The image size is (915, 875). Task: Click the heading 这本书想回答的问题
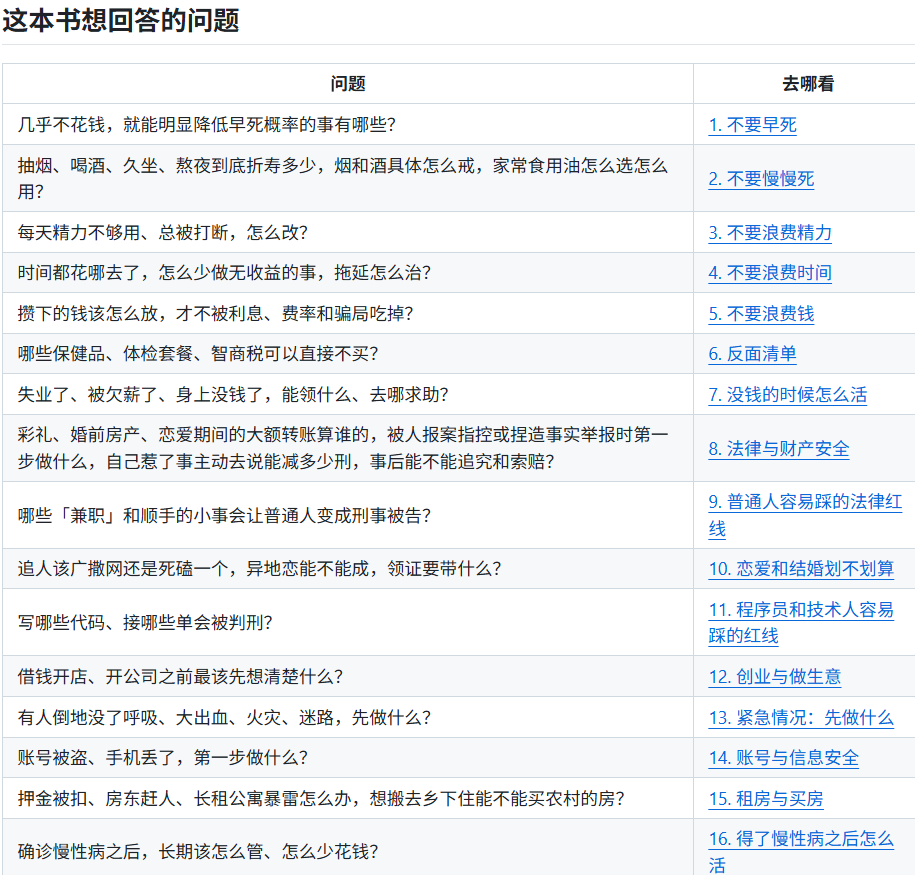121,20
